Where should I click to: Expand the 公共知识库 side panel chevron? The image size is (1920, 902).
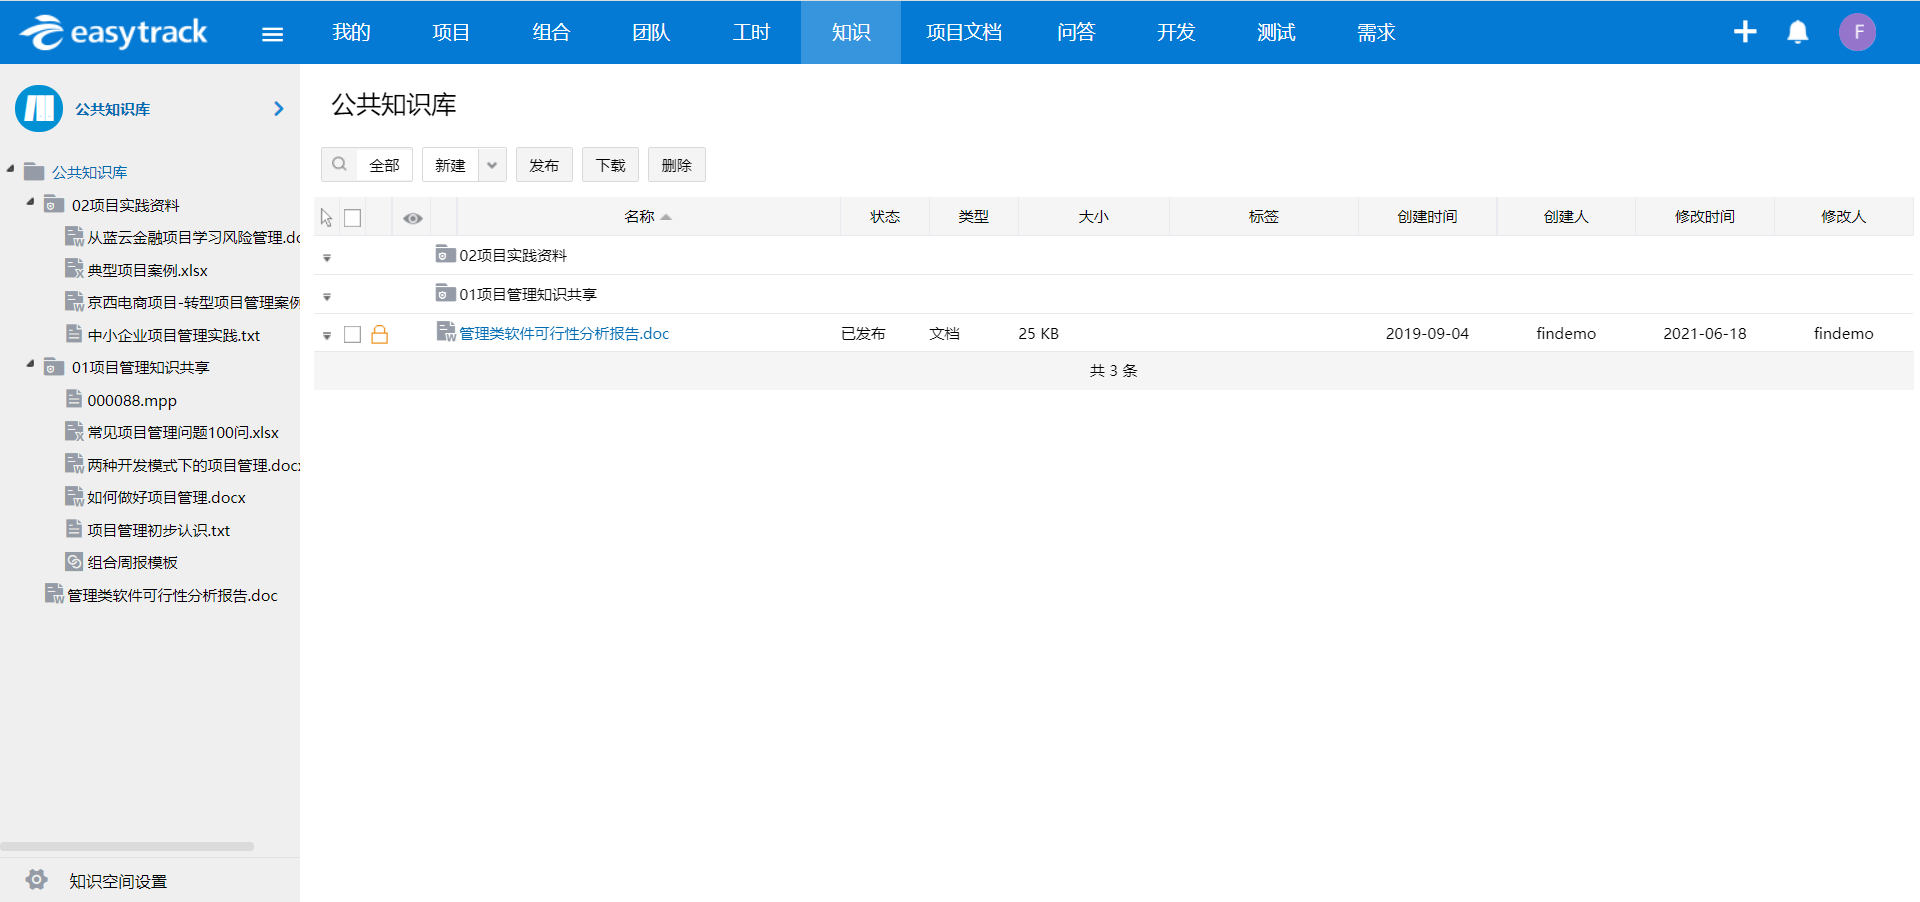pos(279,108)
